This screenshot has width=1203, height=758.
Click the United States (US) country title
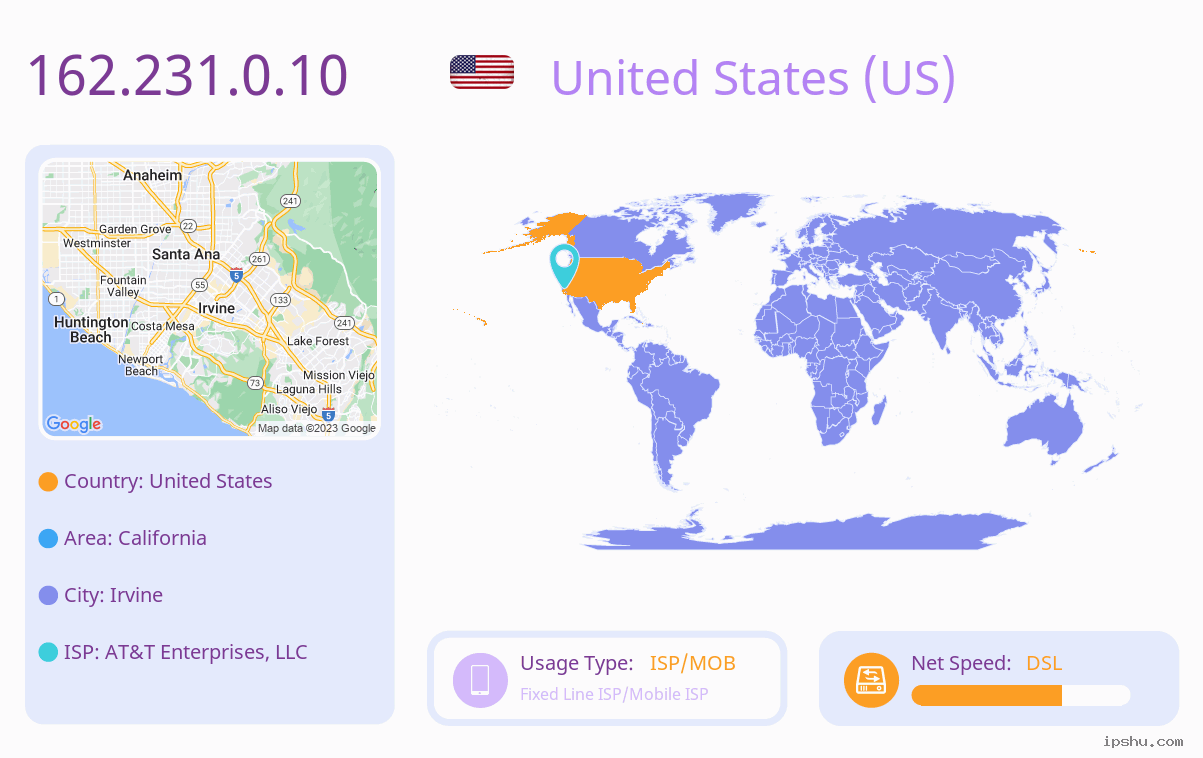point(753,78)
